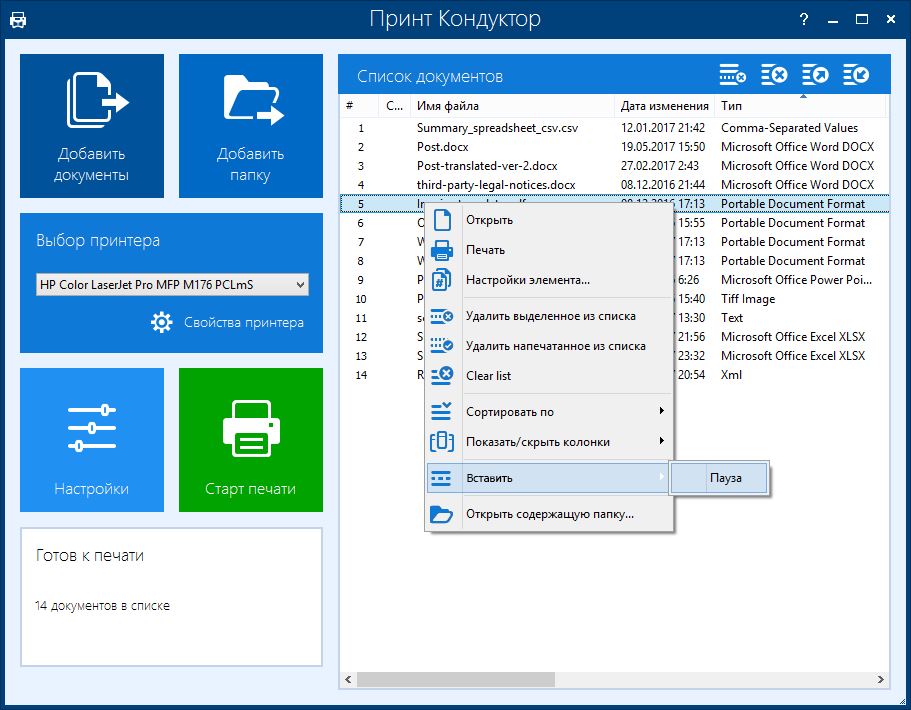Viewport: 911px width, 710px height.
Task: Click the Настройки button label
Action: [x=92, y=489]
